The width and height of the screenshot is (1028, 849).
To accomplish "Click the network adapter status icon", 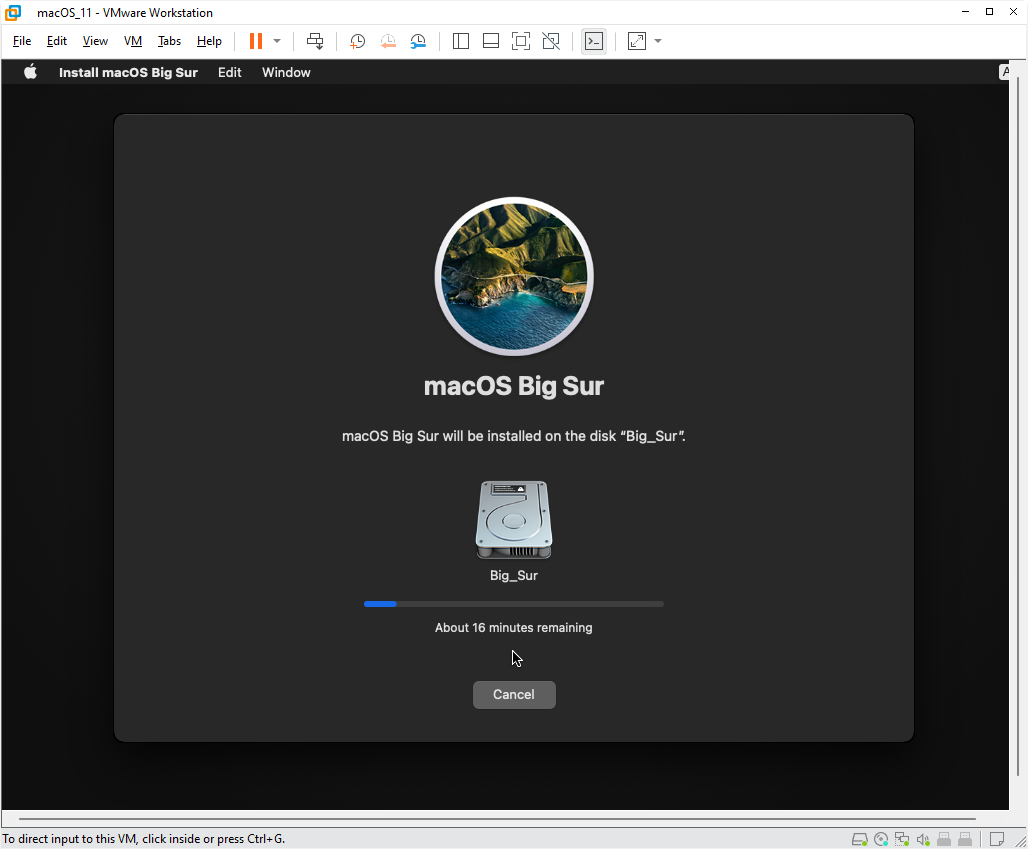I will (x=902, y=839).
